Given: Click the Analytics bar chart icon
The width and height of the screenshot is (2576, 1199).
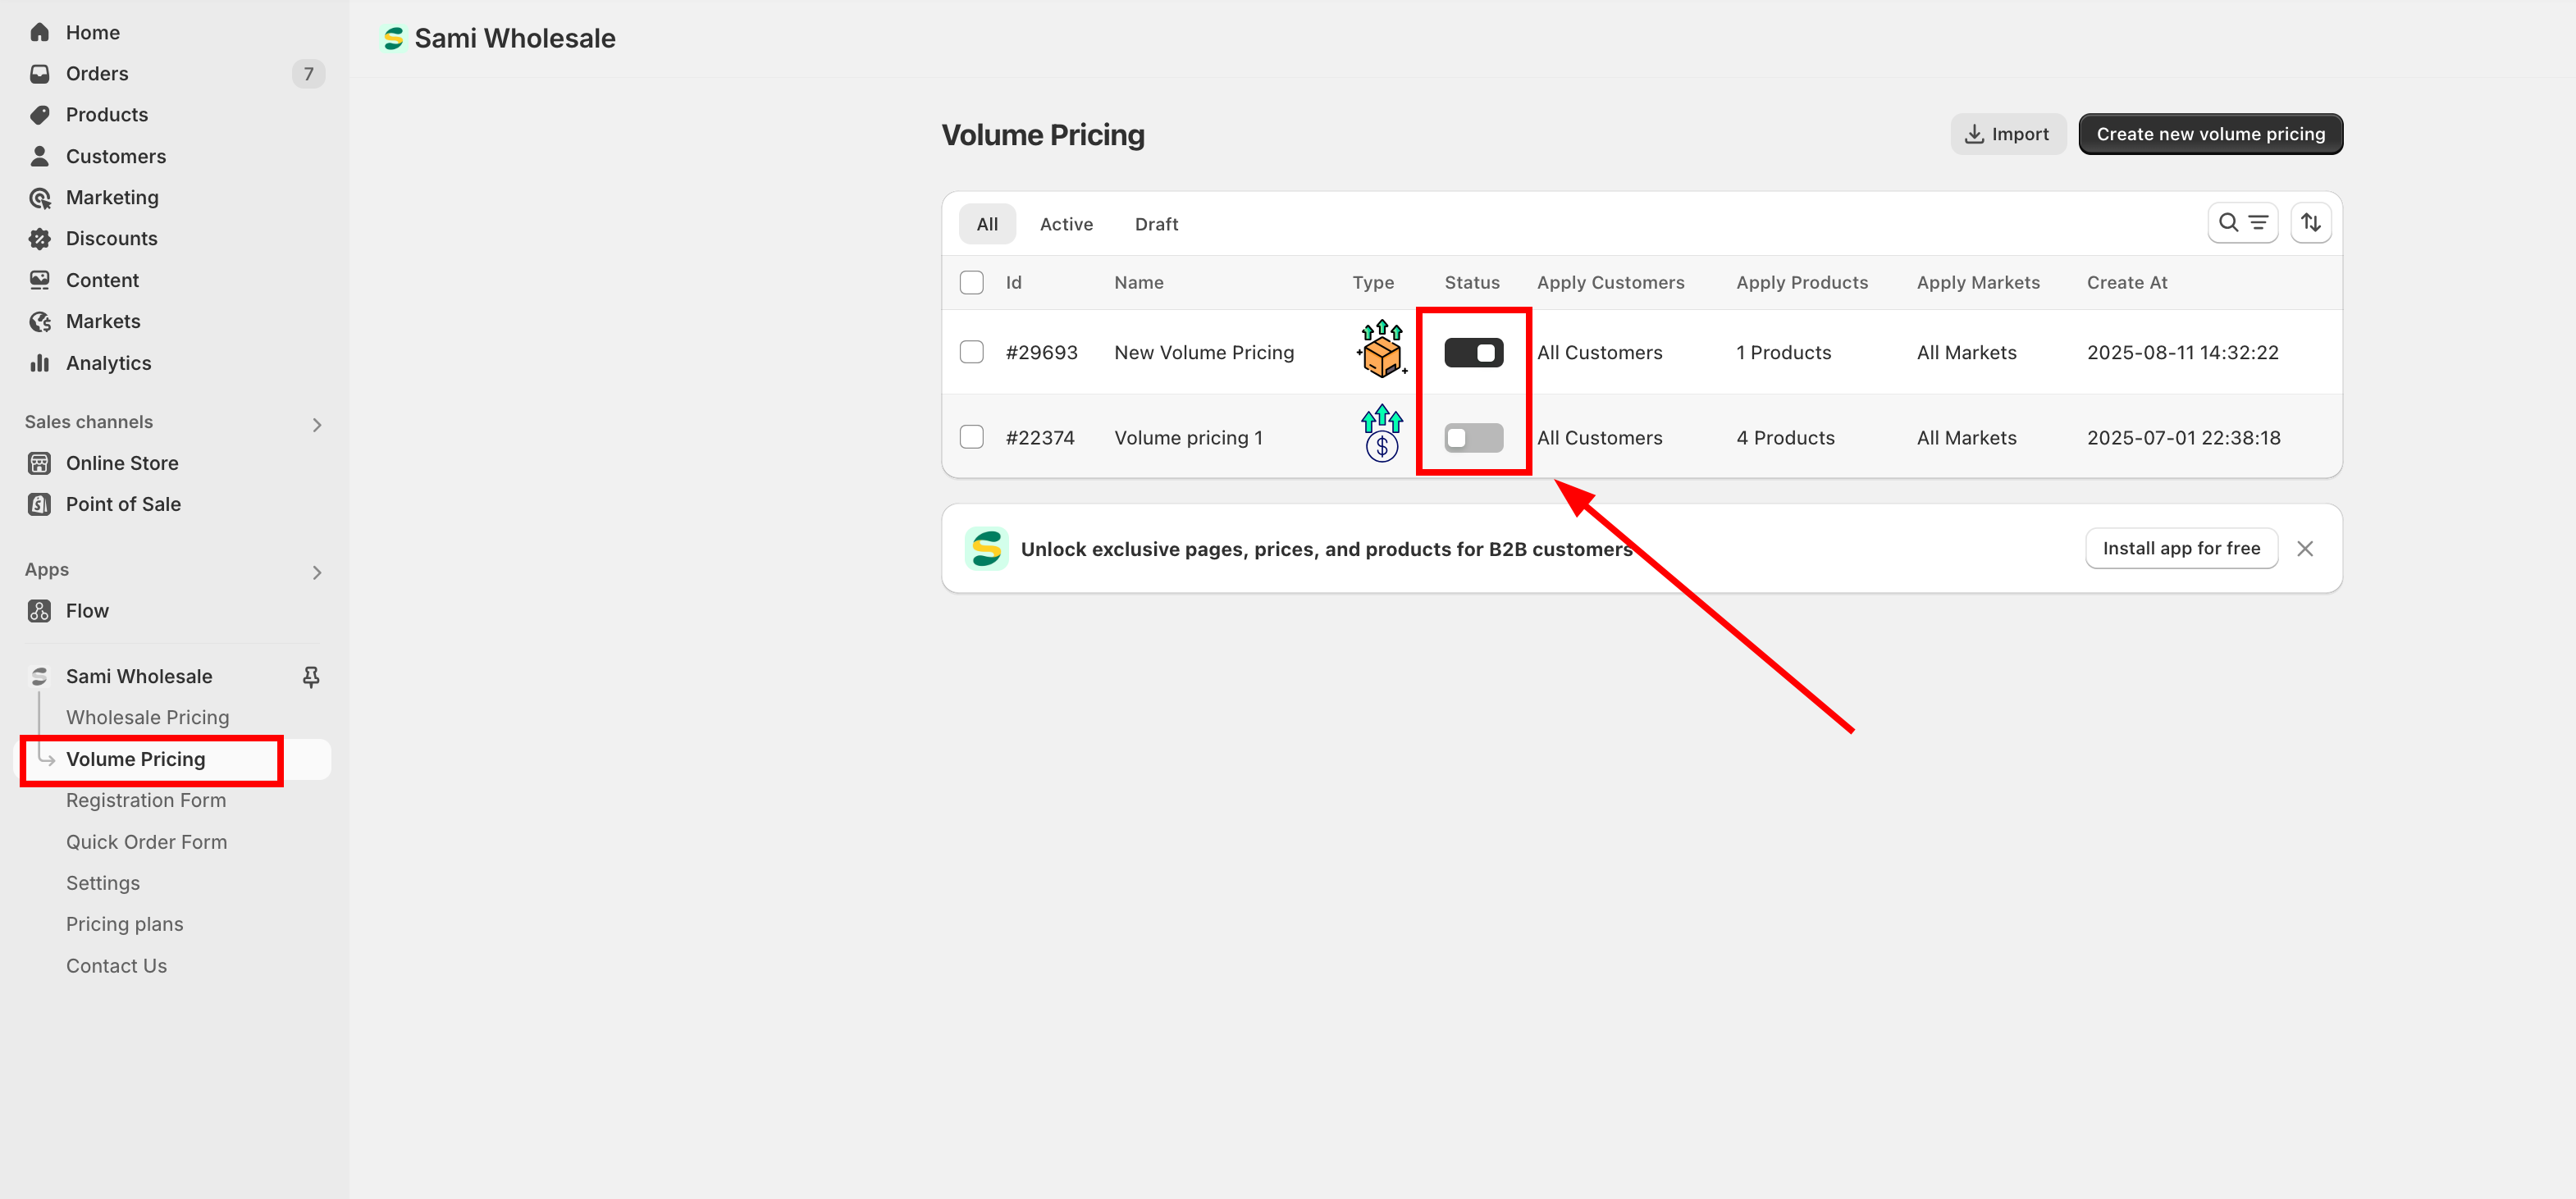Looking at the screenshot, I should 40,363.
